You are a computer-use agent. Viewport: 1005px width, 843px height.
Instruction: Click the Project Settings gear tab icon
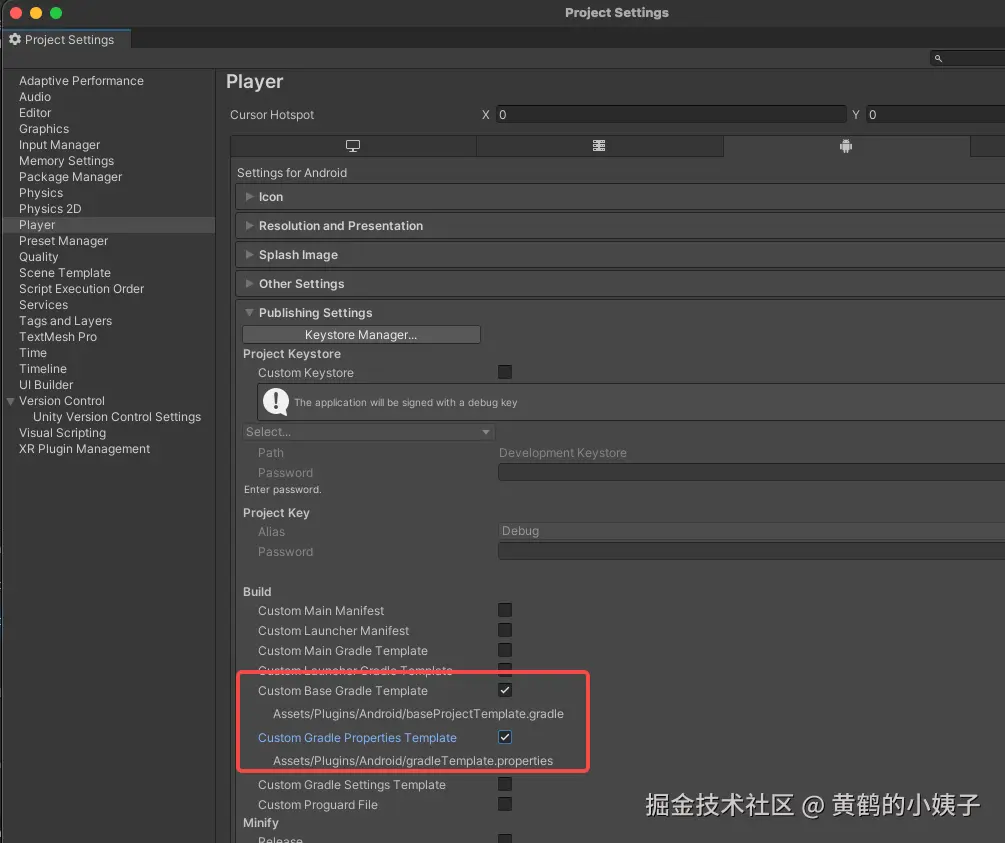15,39
